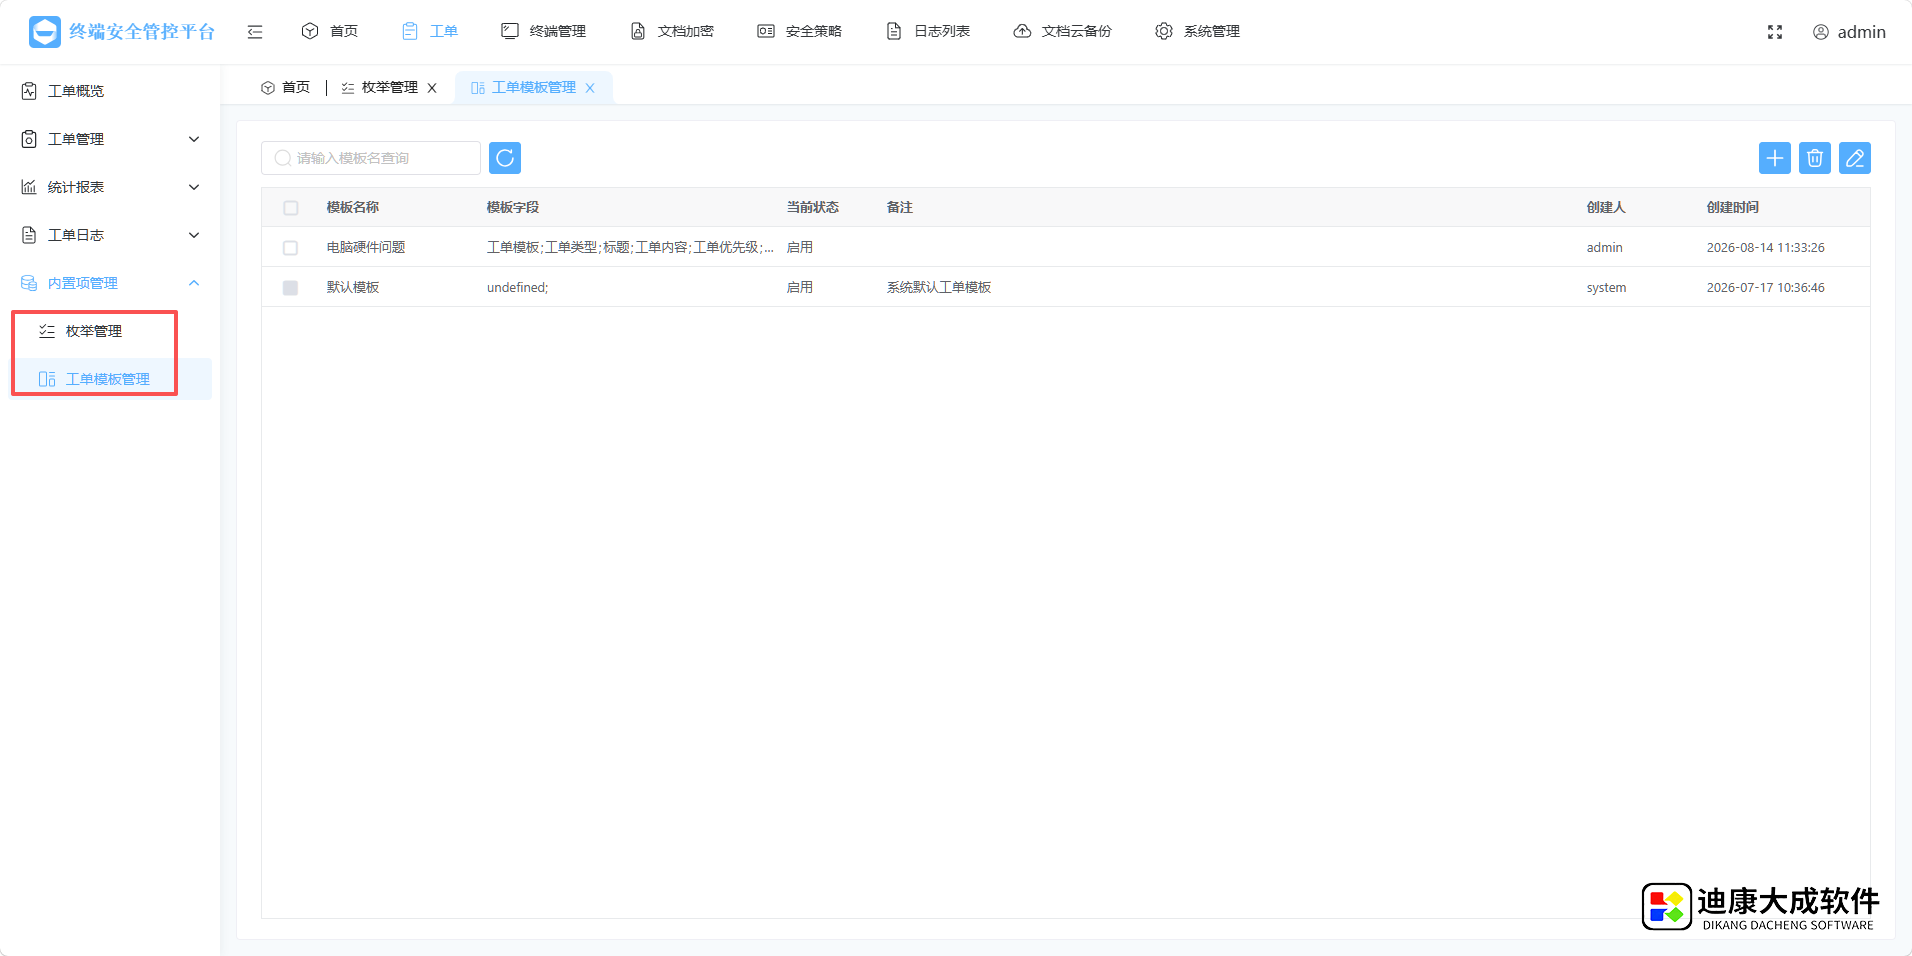Click the 统计报表 chart icon

[29, 187]
